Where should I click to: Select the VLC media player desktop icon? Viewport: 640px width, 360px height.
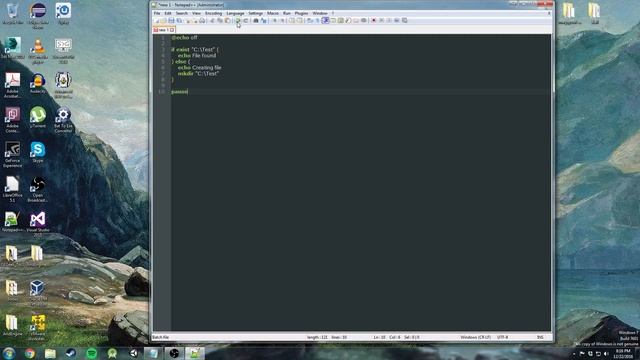(38, 51)
